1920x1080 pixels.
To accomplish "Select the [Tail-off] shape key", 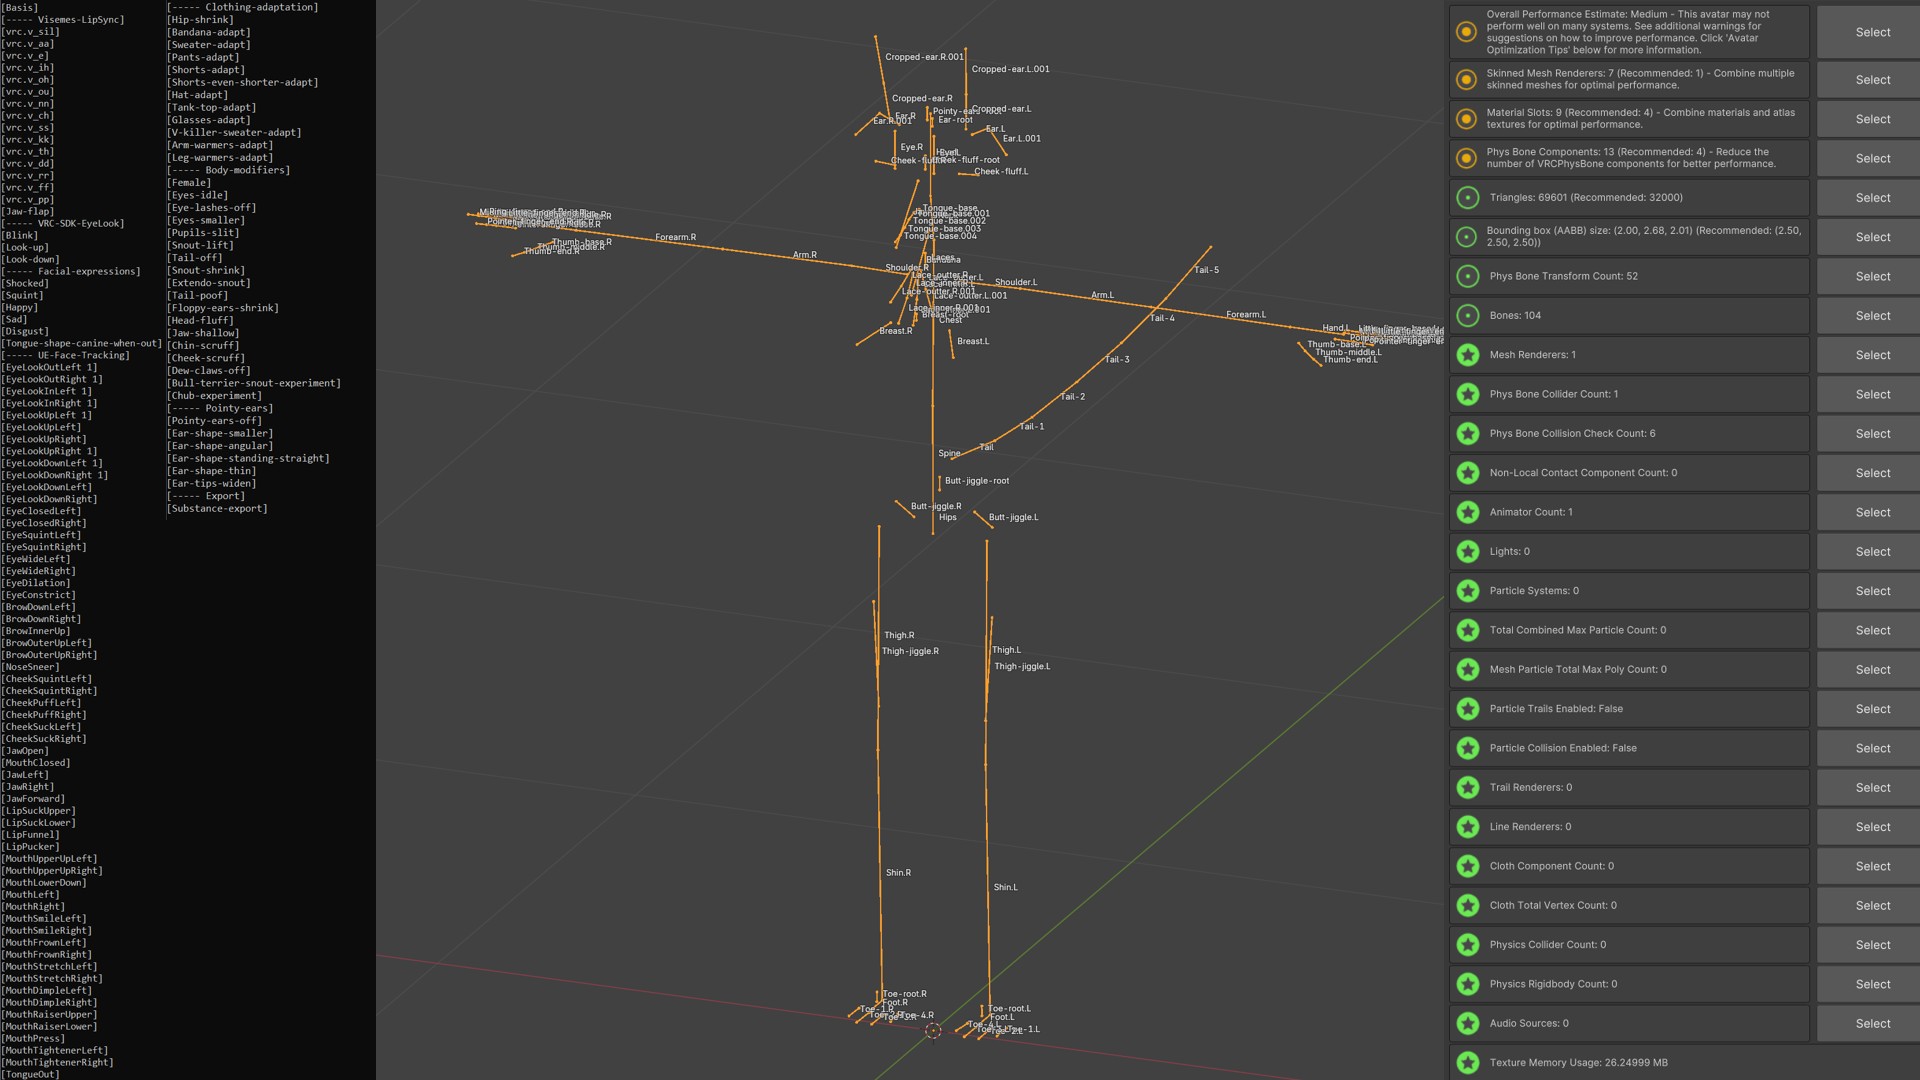I will coord(195,257).
